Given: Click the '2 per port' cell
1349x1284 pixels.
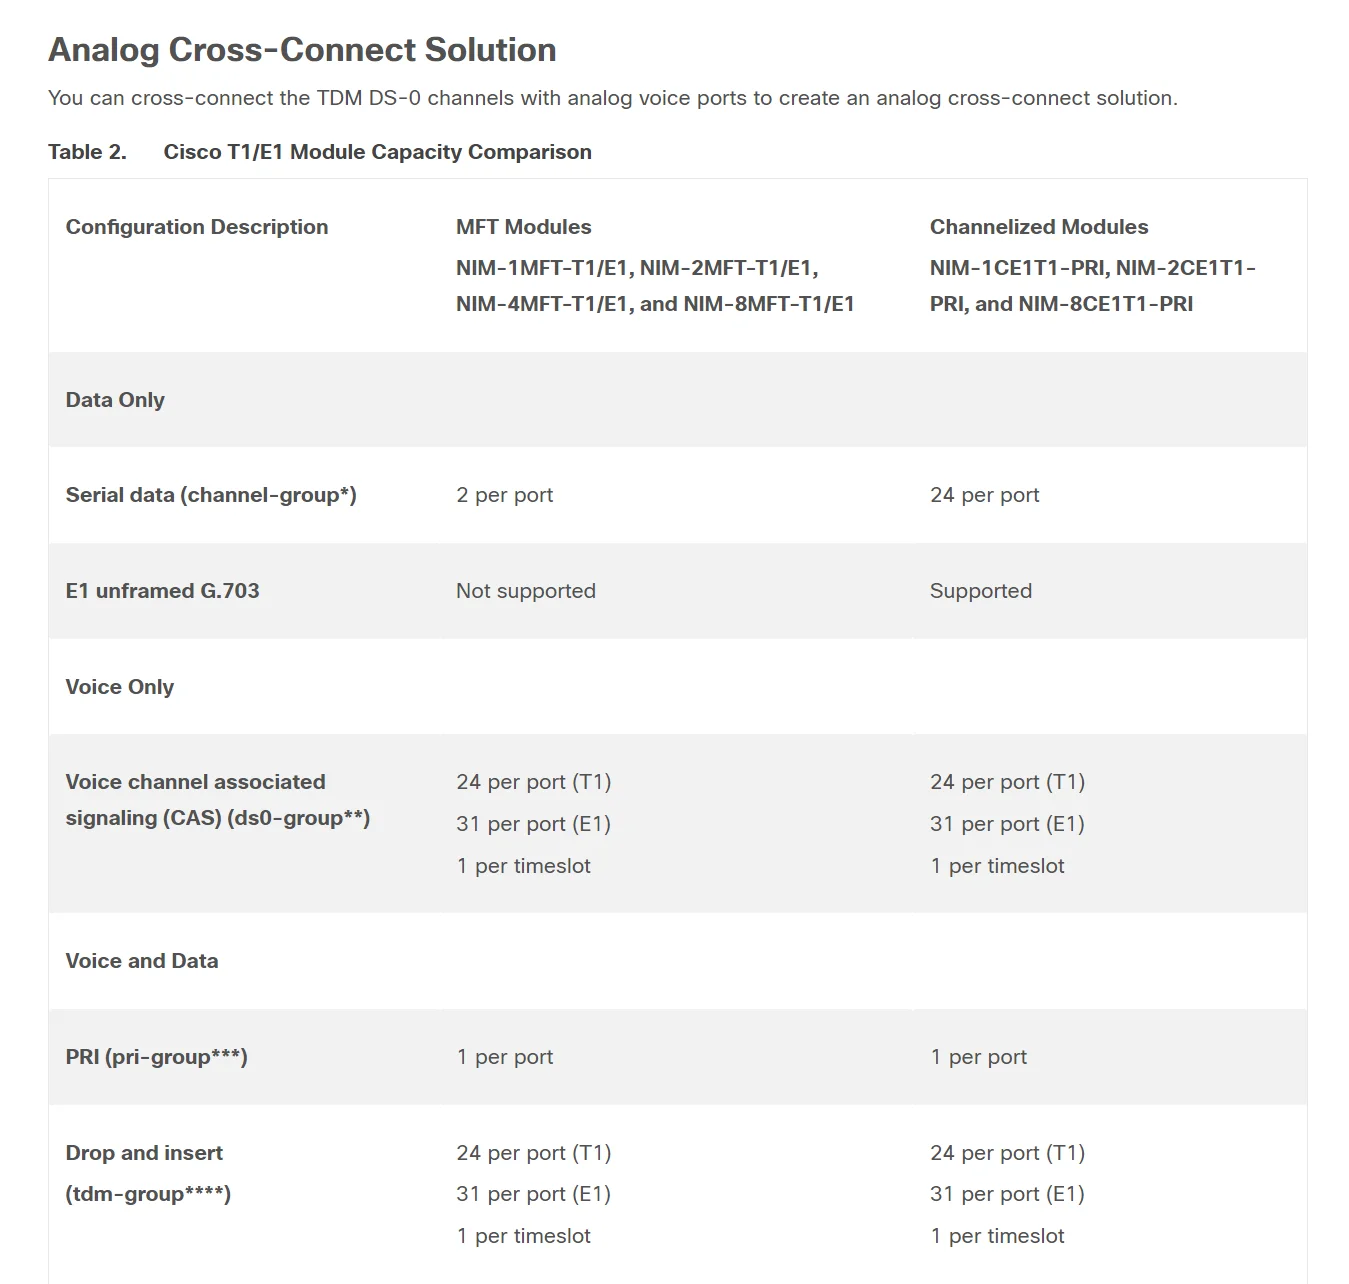Looking at the screenshot, I should coord(504,495).
